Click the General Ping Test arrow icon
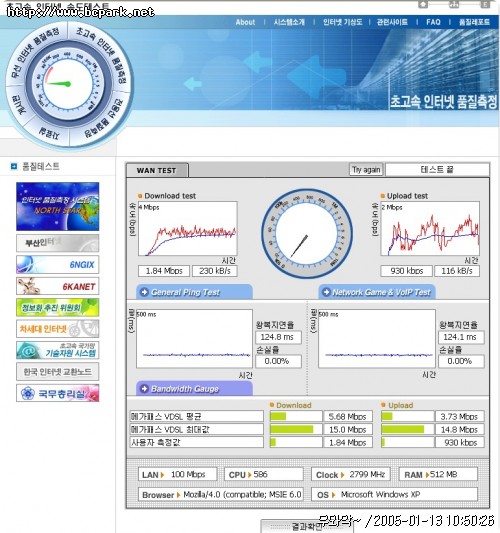This screenshot has height=533, width=500. (x=144, y=292)
